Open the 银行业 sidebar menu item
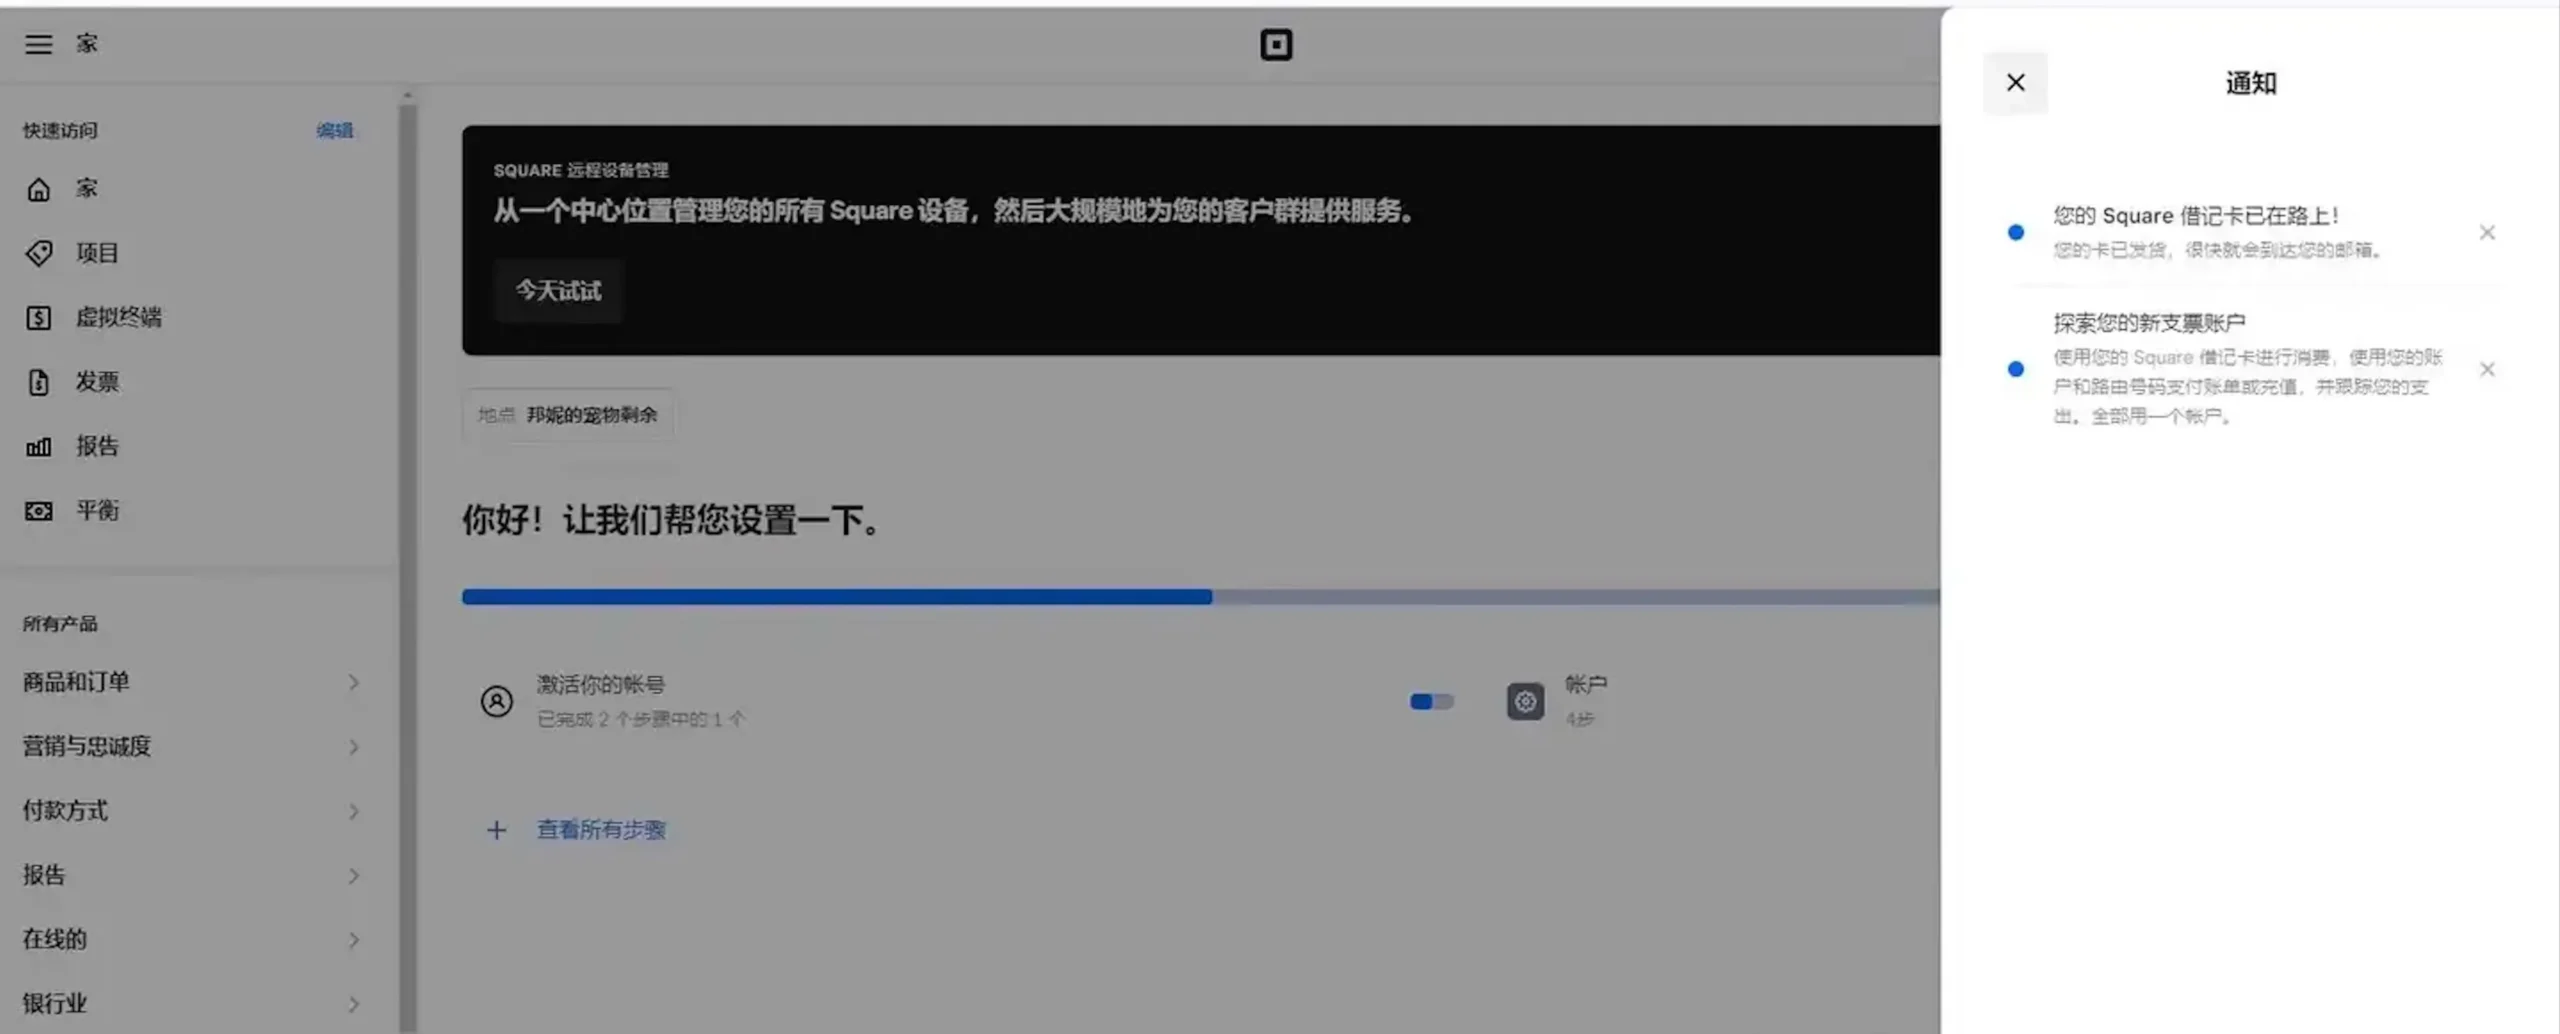The height and width of the screenshot is (1034, 2560). (x=190, y=1003)
